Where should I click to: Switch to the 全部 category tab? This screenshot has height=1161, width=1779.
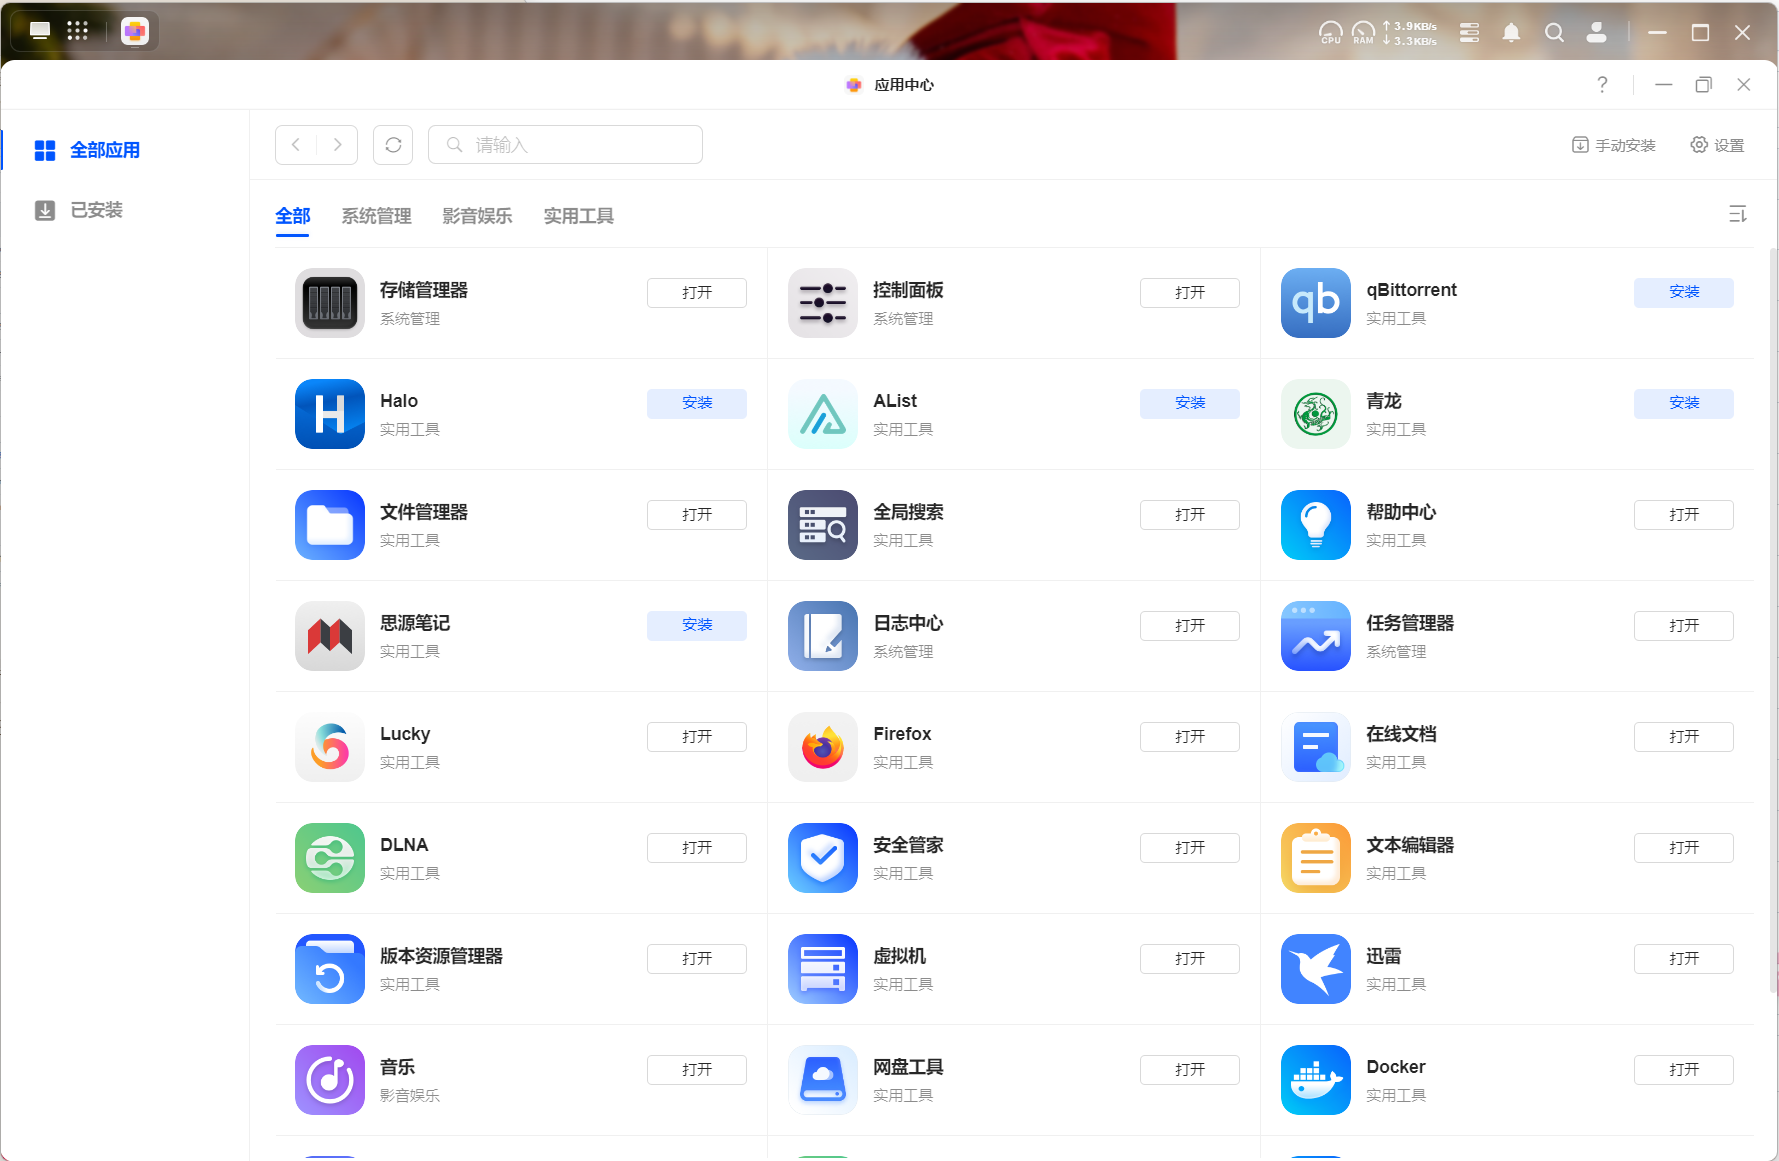point(293,216)
